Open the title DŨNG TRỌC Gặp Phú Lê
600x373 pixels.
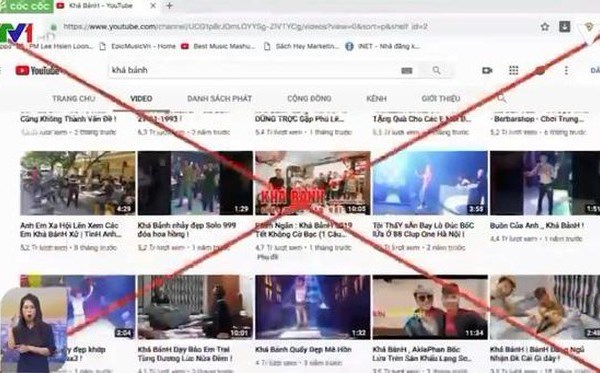300,119
